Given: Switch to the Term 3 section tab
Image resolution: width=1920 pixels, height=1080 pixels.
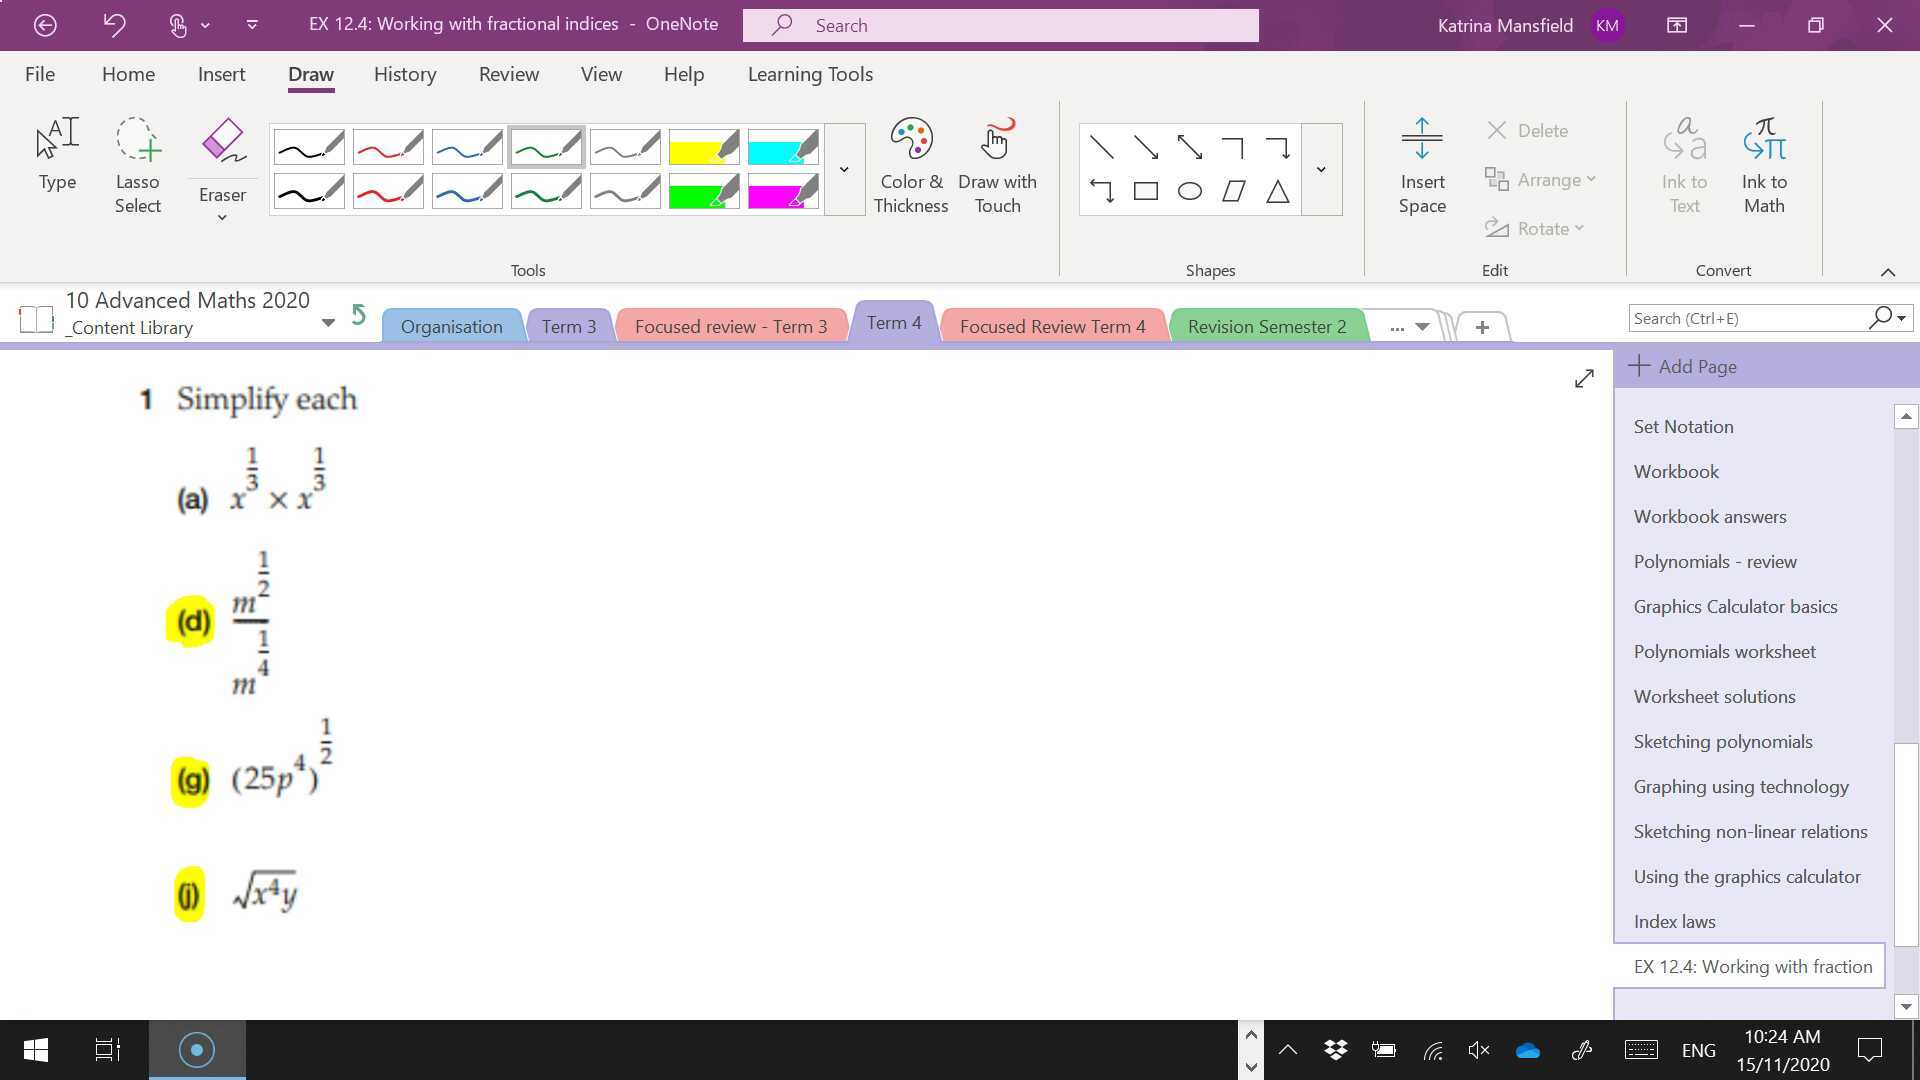Looking at the screenshot, I should click(568, 327).
